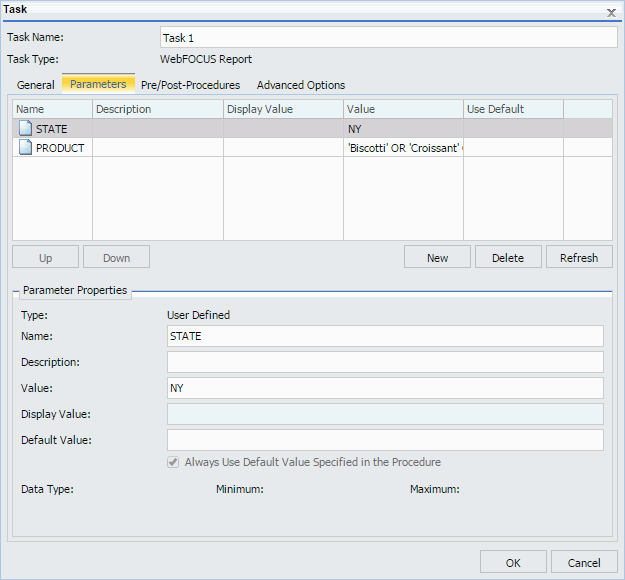Delete the selected parameter

(x=507, y=257)
